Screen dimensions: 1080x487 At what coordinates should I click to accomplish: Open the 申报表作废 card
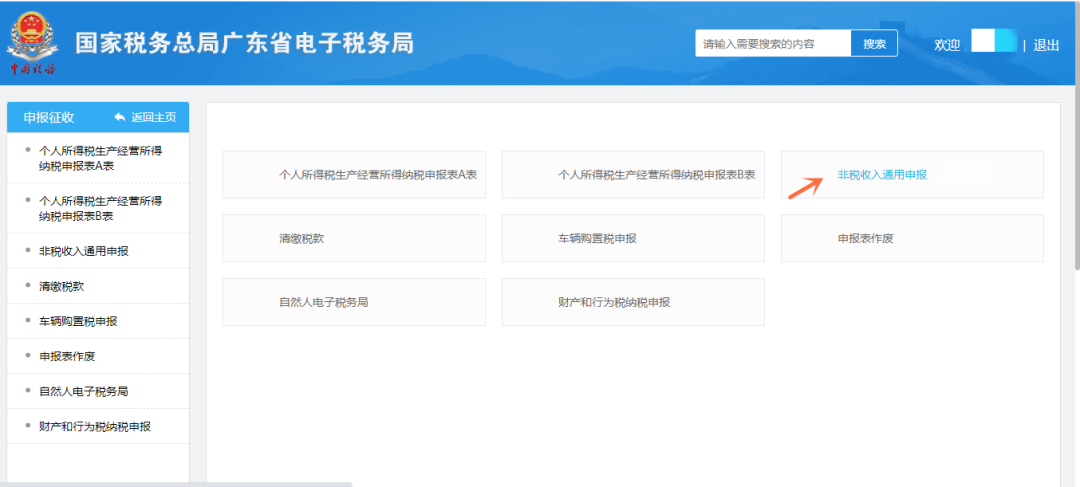[x=912, y=238]
